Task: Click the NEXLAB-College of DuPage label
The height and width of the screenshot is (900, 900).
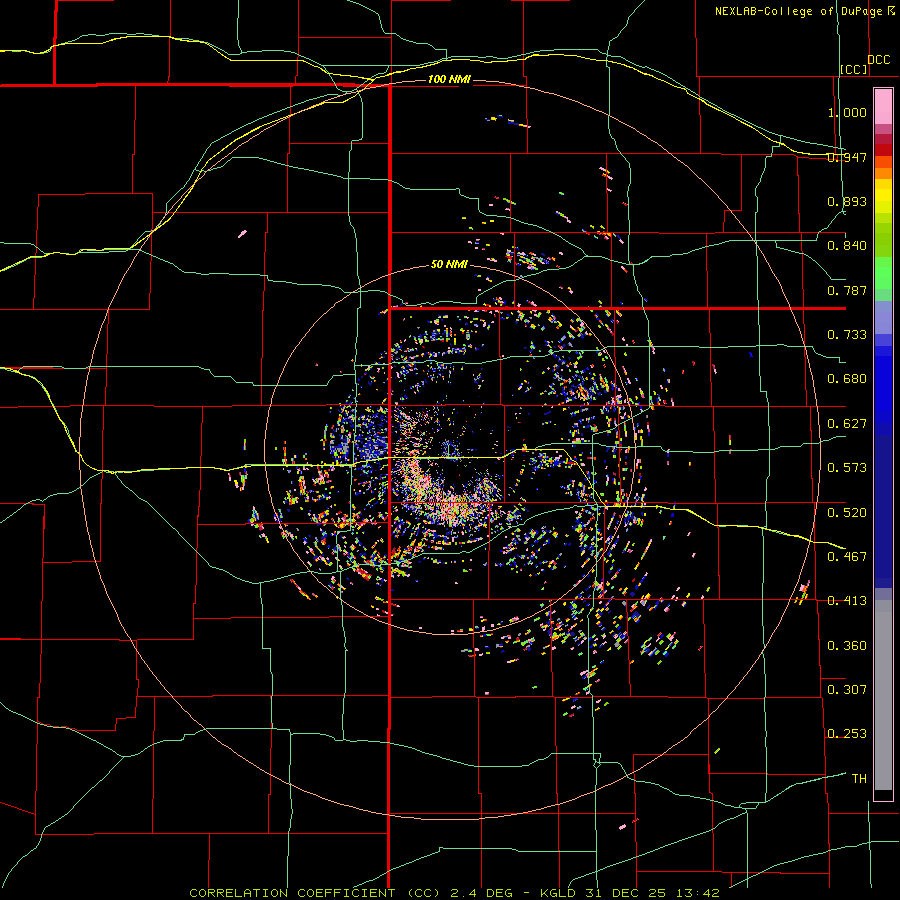Action: coord(799,11)
